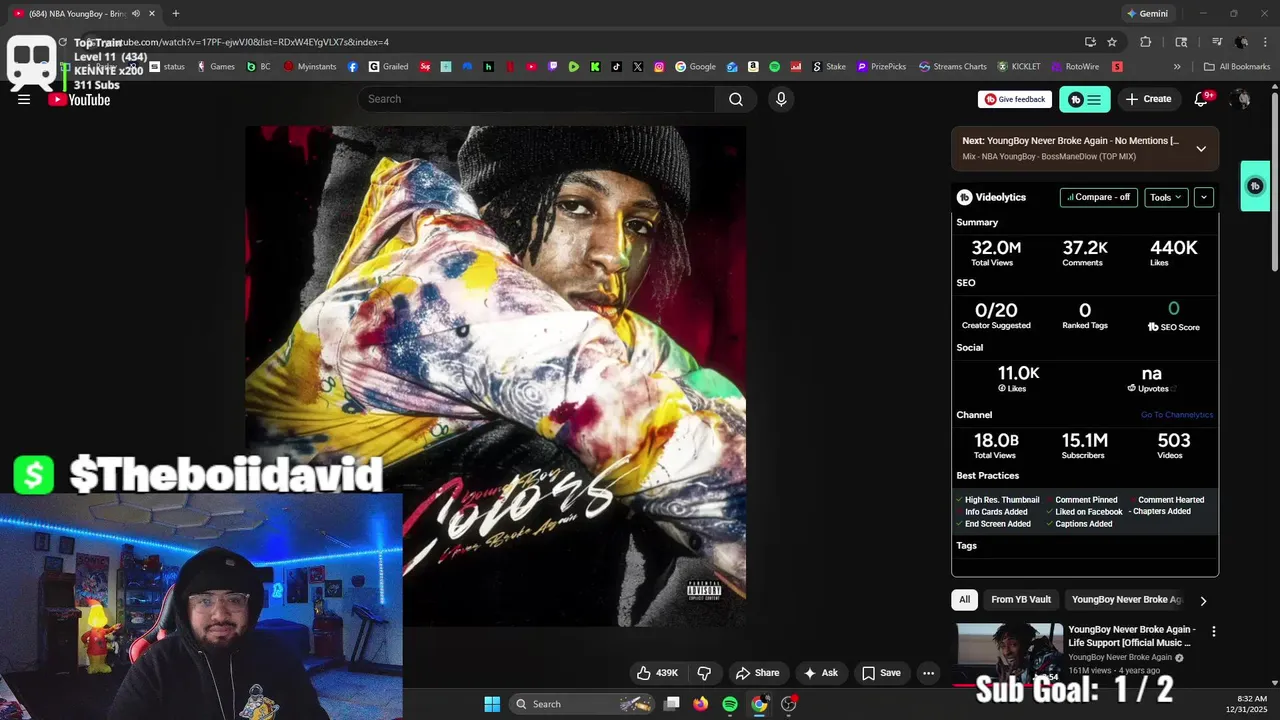
Task: Mute the tab via speaker icon
Action: (136, 14)
